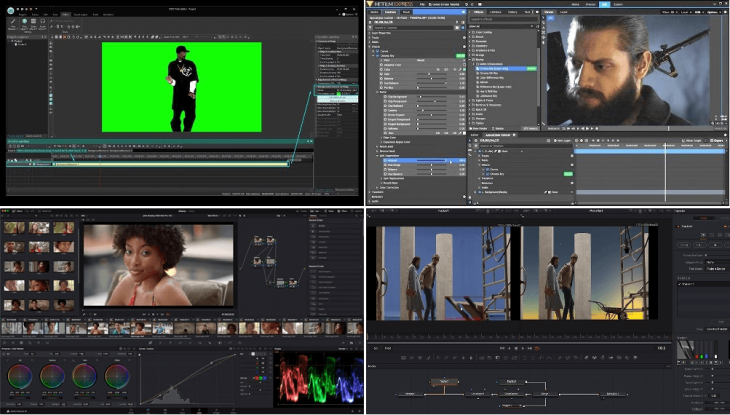Expand the Color Grading folder in HitFilm Effects
The height and width of the screenshot is (415, 730).
pyautogui.click(x=470, y=32)
